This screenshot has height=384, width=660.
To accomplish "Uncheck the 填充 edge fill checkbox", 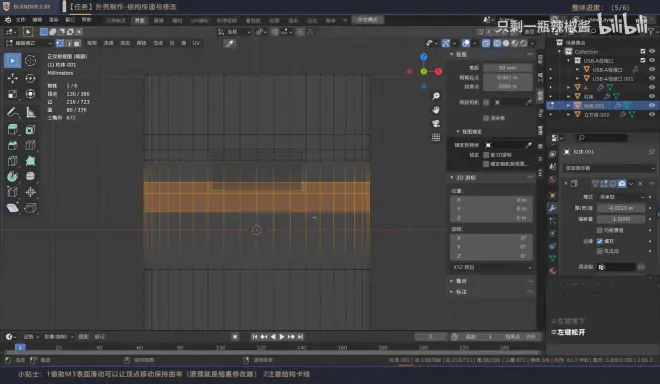I will [x=600, y=241].
